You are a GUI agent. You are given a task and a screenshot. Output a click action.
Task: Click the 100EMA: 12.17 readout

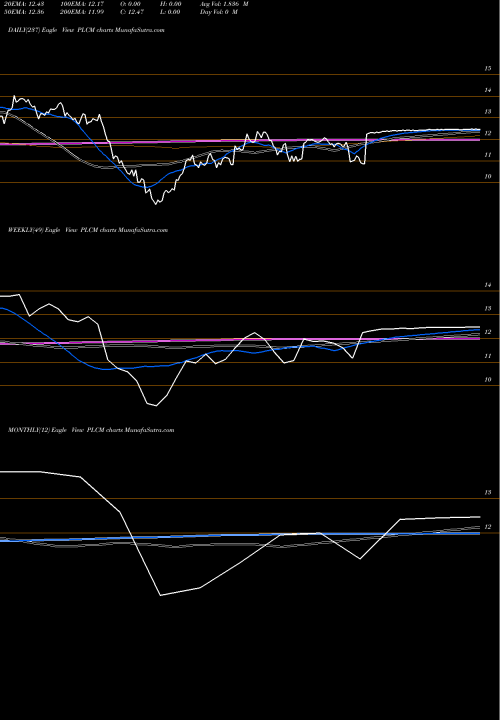[84, 4]
